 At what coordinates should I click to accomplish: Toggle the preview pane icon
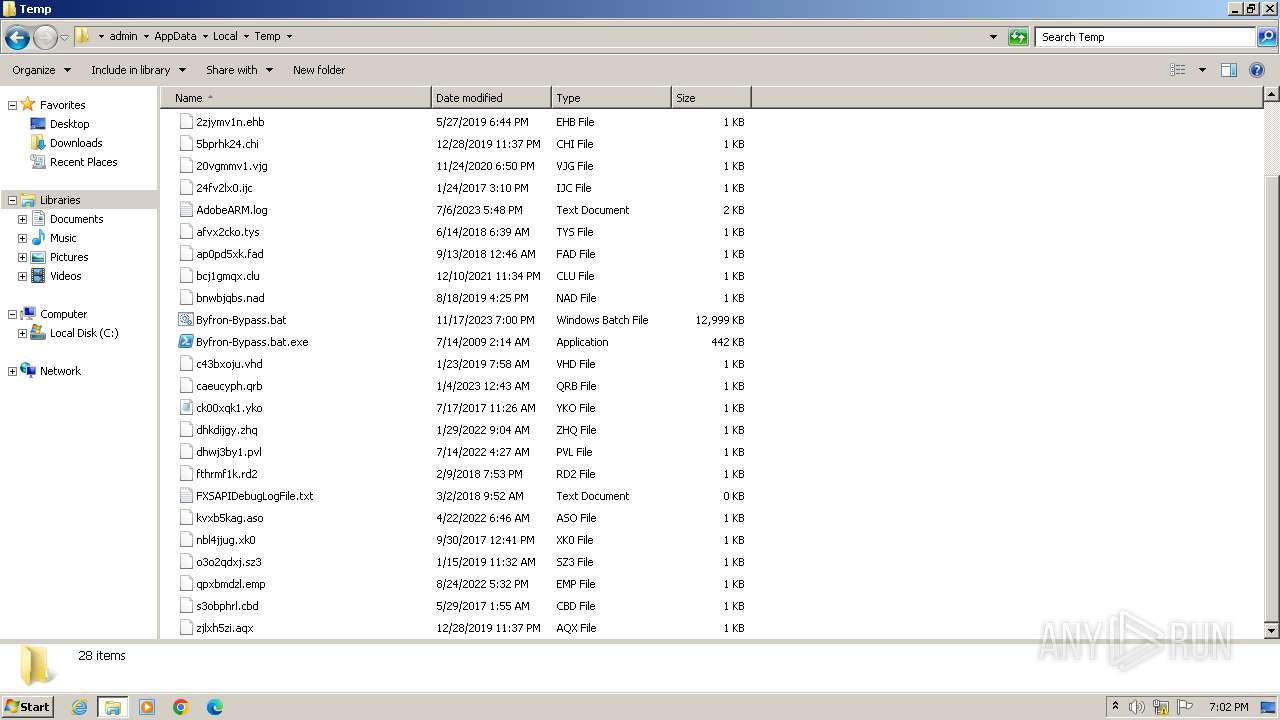1229,70
